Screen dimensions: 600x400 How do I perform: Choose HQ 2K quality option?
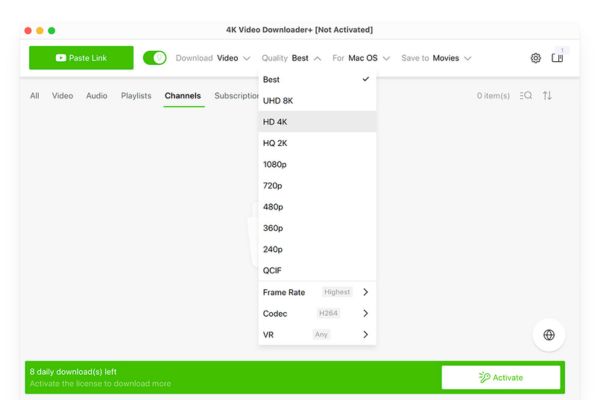(317, 143)
